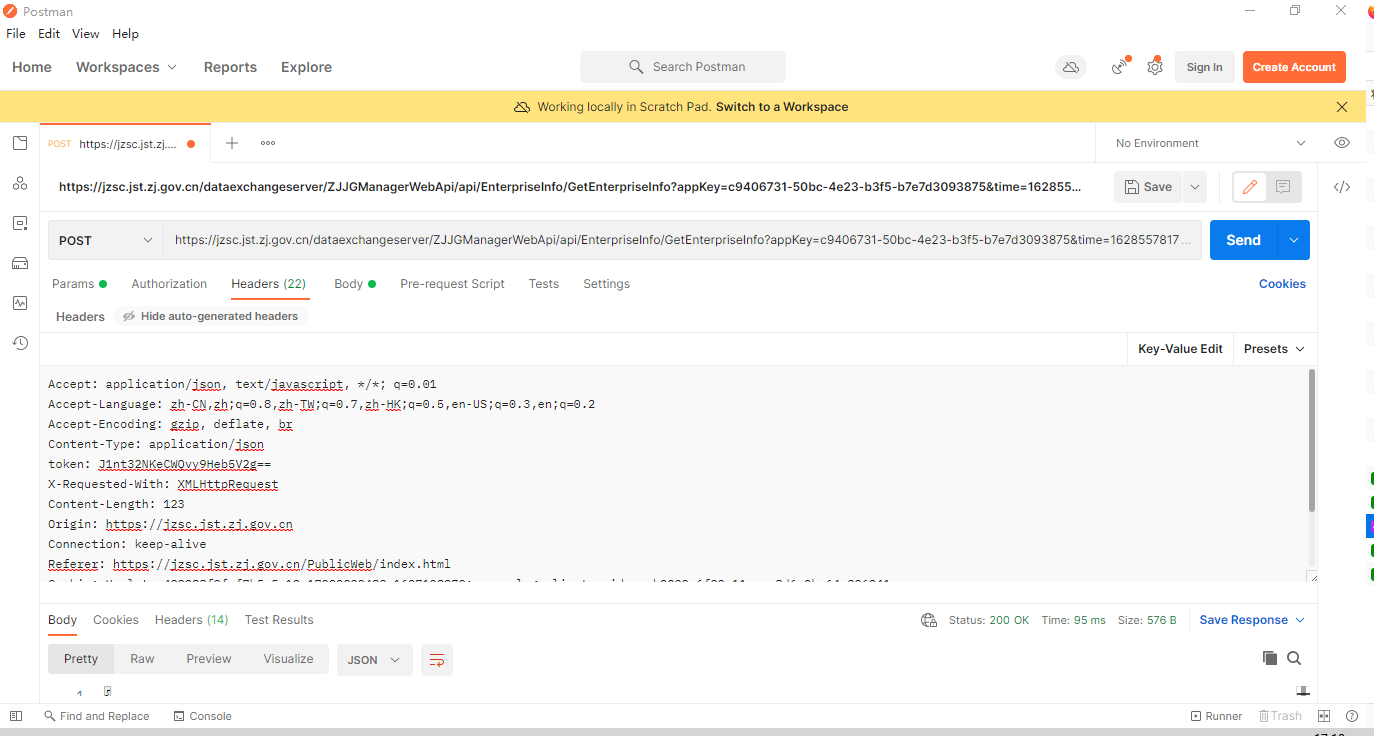Save the current request
Screen dimensions: 1374x736
pyautogui.click(x=1148, y=187)
